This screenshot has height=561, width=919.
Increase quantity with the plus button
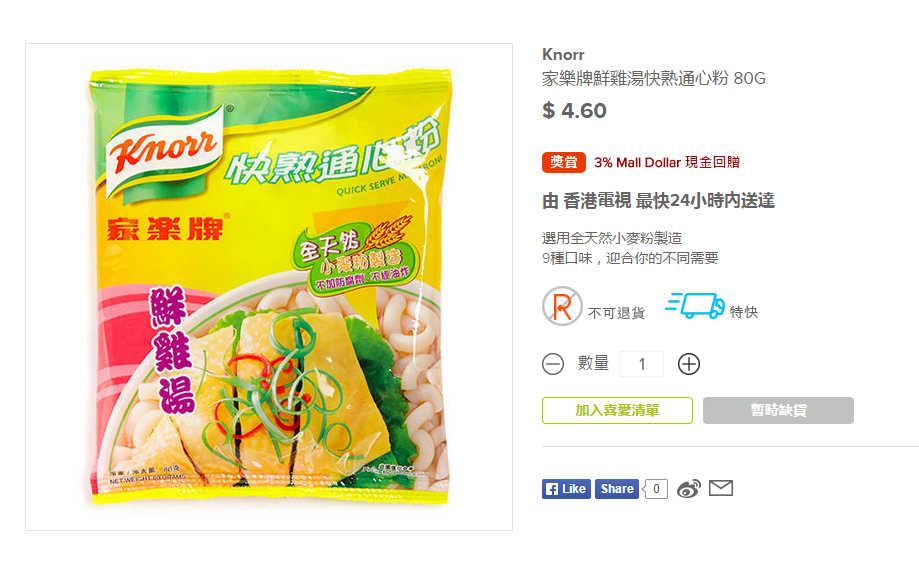(689, 364)
